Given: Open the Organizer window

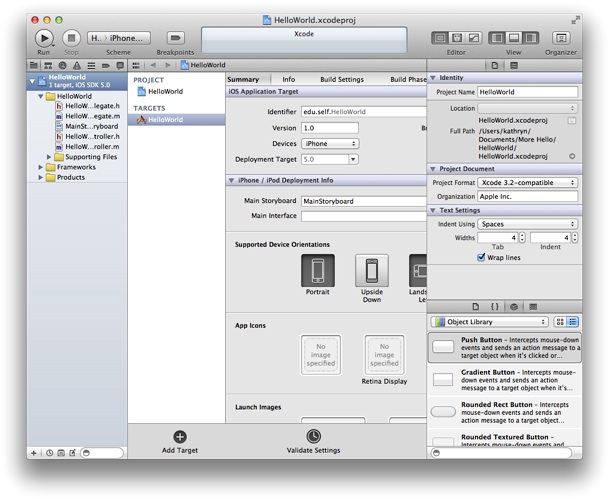Looking at the screenshot, I should click(561, 37).
